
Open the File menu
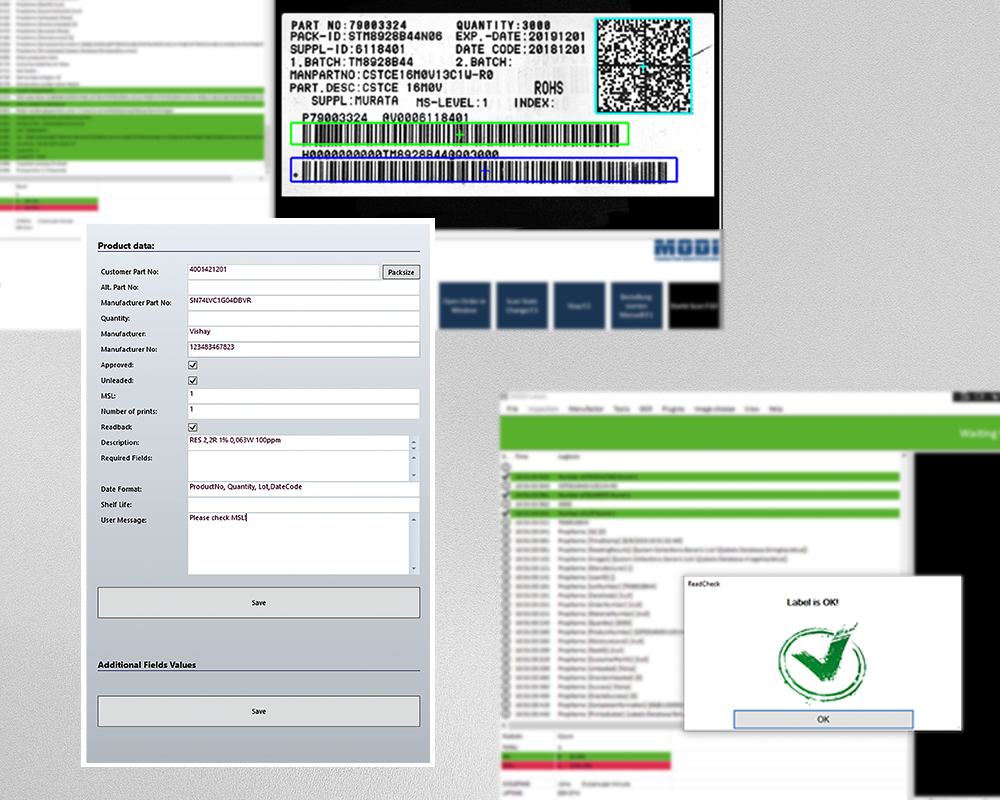tap(511, 409)
